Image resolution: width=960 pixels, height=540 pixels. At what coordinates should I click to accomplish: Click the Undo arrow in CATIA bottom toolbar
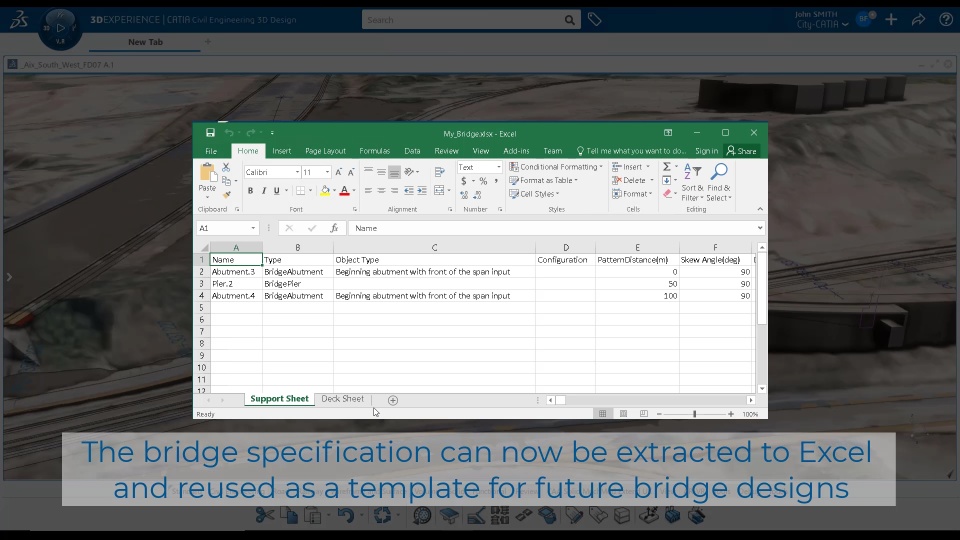(x=345, y=516)
